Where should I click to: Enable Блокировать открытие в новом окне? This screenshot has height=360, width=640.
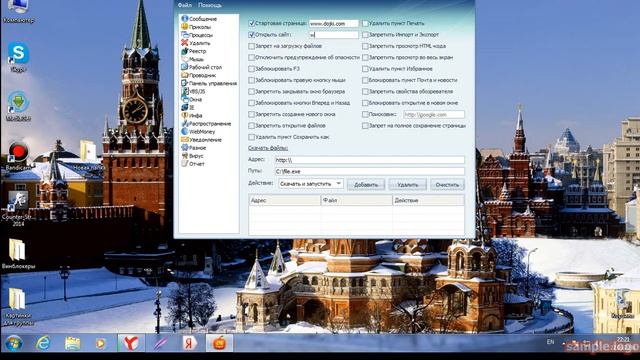365,103
